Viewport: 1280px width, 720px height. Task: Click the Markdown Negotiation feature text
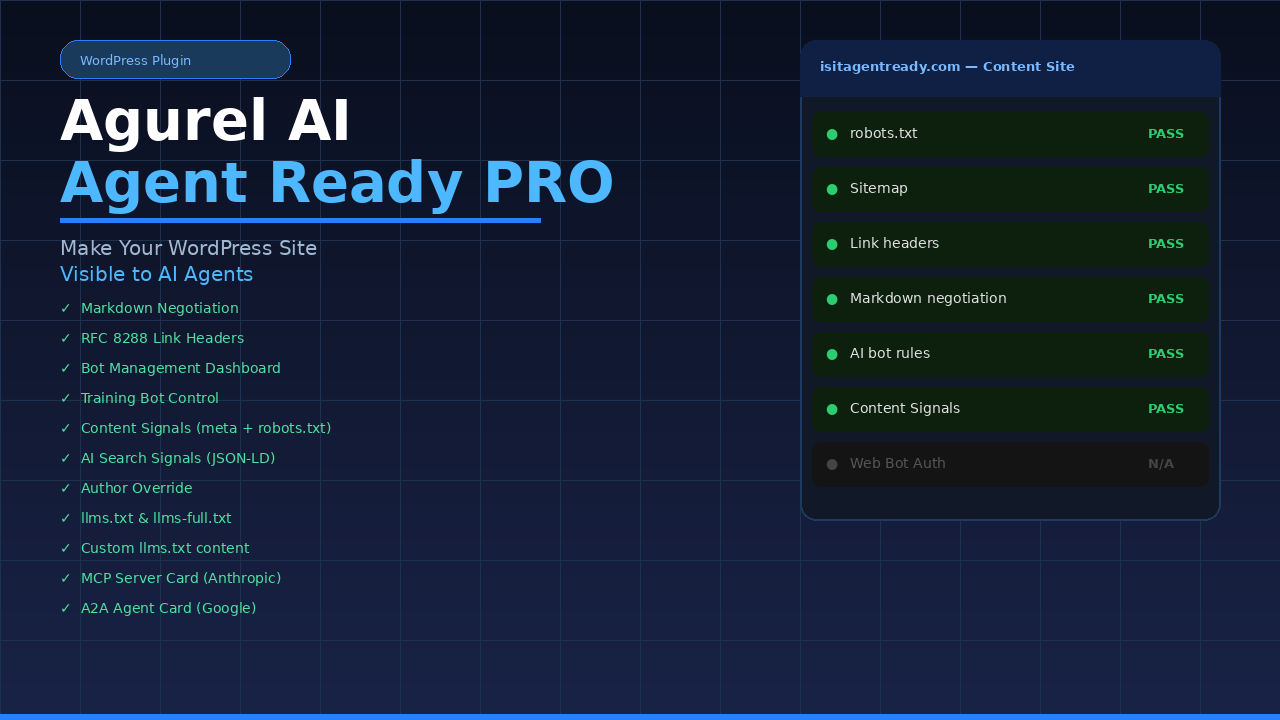coord(160,308)
